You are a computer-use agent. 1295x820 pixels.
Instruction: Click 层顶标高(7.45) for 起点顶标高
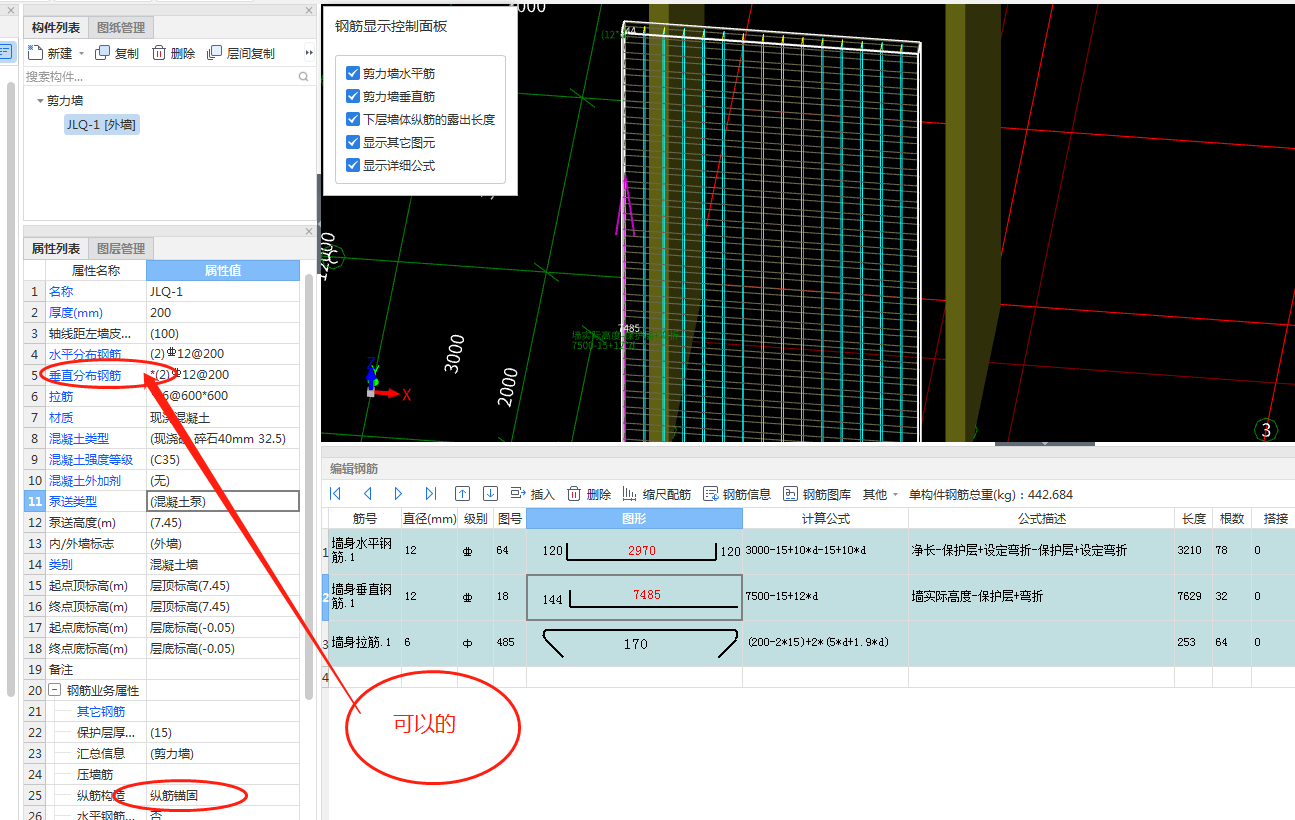(223, 585)
